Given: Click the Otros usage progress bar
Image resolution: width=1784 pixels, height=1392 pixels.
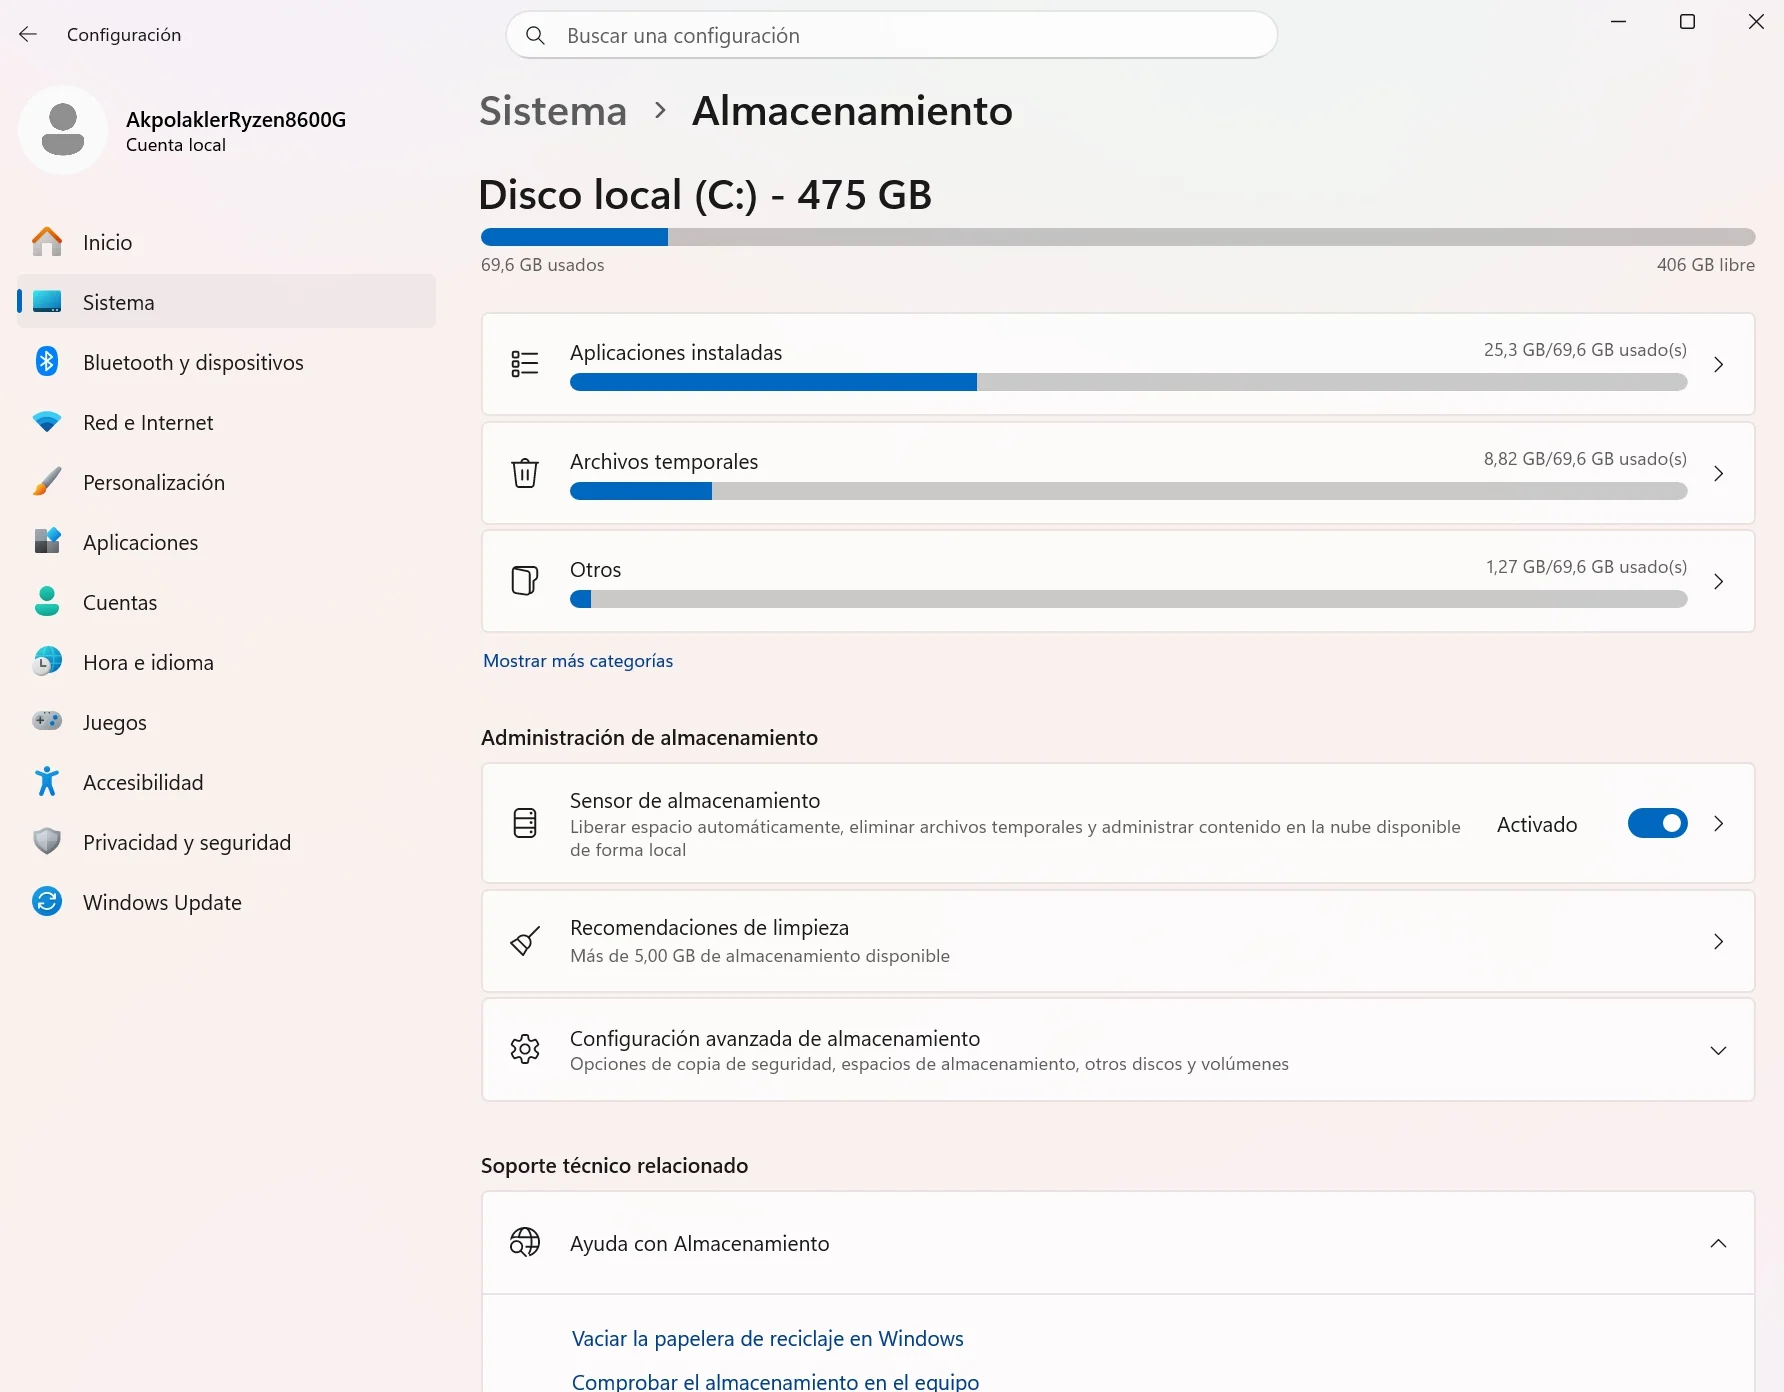Looking at the screenshot, I should point(1128,599).
